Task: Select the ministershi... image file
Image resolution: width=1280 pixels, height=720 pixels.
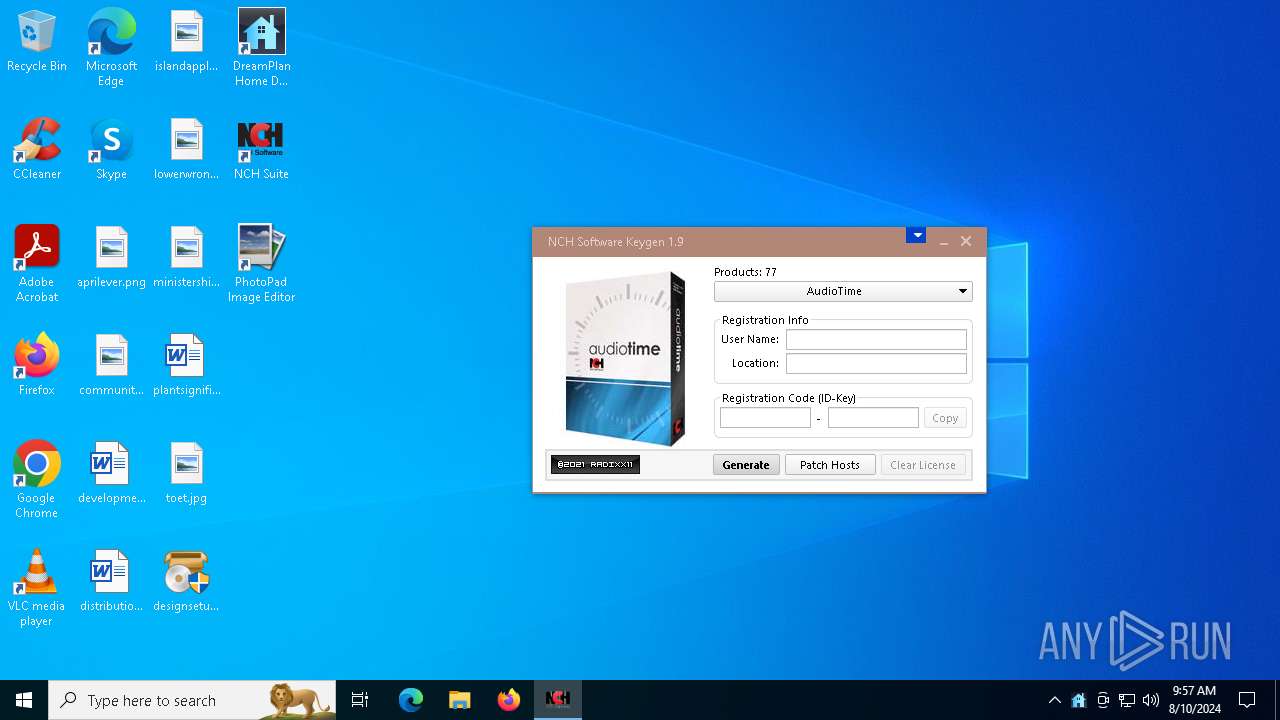Action: (x=186, y=258)
